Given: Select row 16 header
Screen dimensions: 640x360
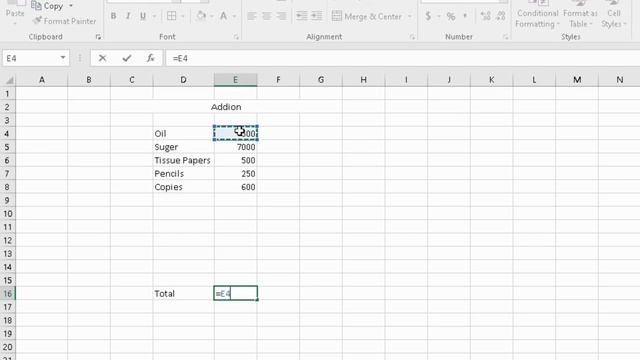Looking at the screenshot, I should click(x=7, y=293).
